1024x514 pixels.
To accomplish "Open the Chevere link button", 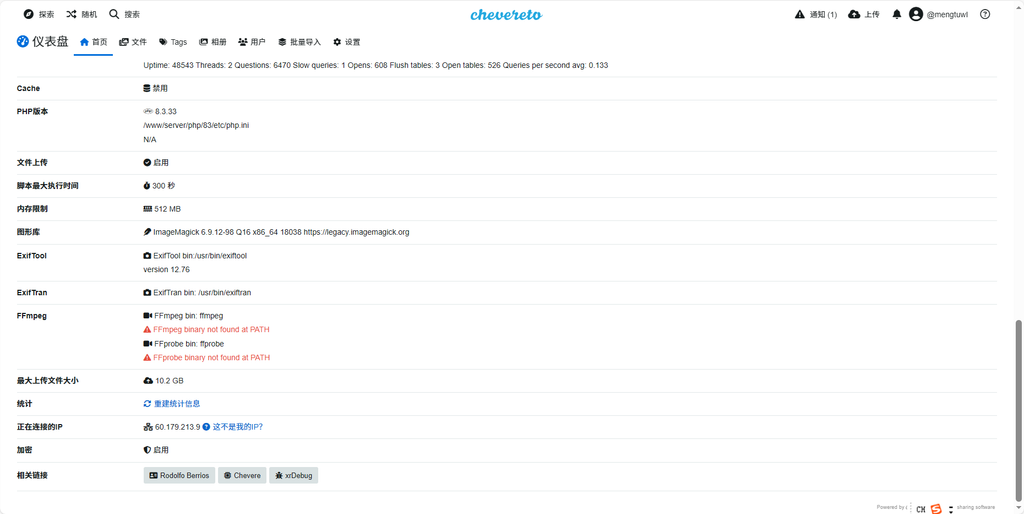I will [242, 475].
